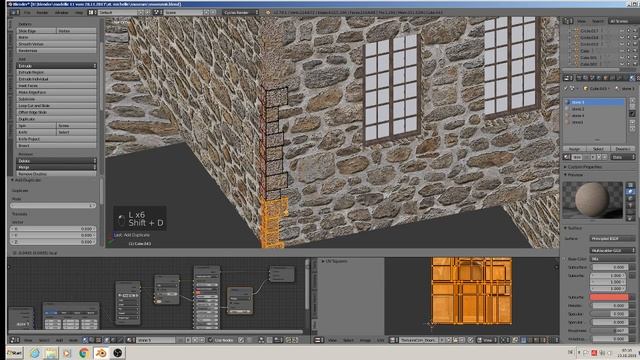Open the Node menu in node editor
The height and width of the screenshot is (360, 640).
pos(73,340)
